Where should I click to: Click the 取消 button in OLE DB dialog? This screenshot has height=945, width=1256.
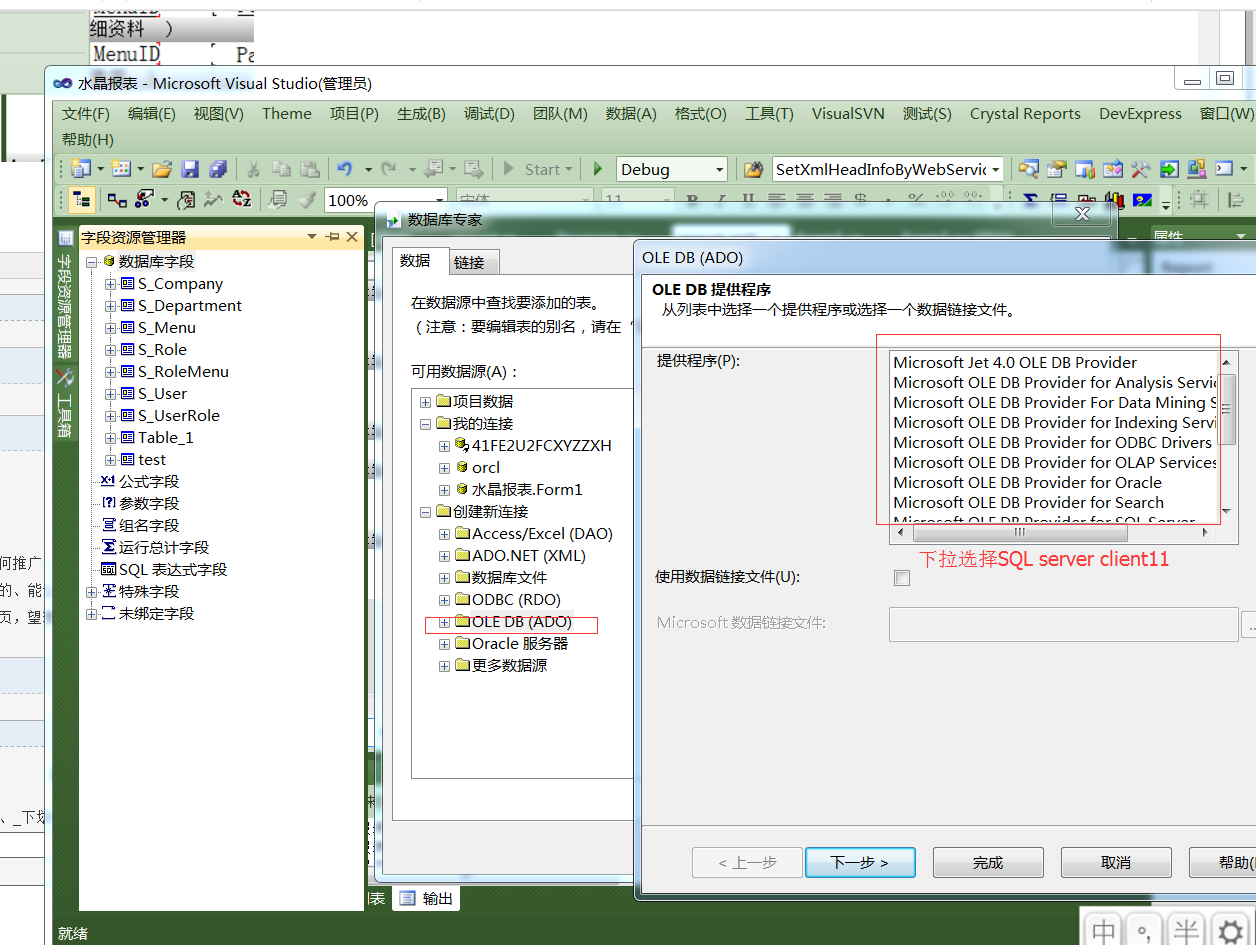pyautogui.click(x=1116, y=862)
